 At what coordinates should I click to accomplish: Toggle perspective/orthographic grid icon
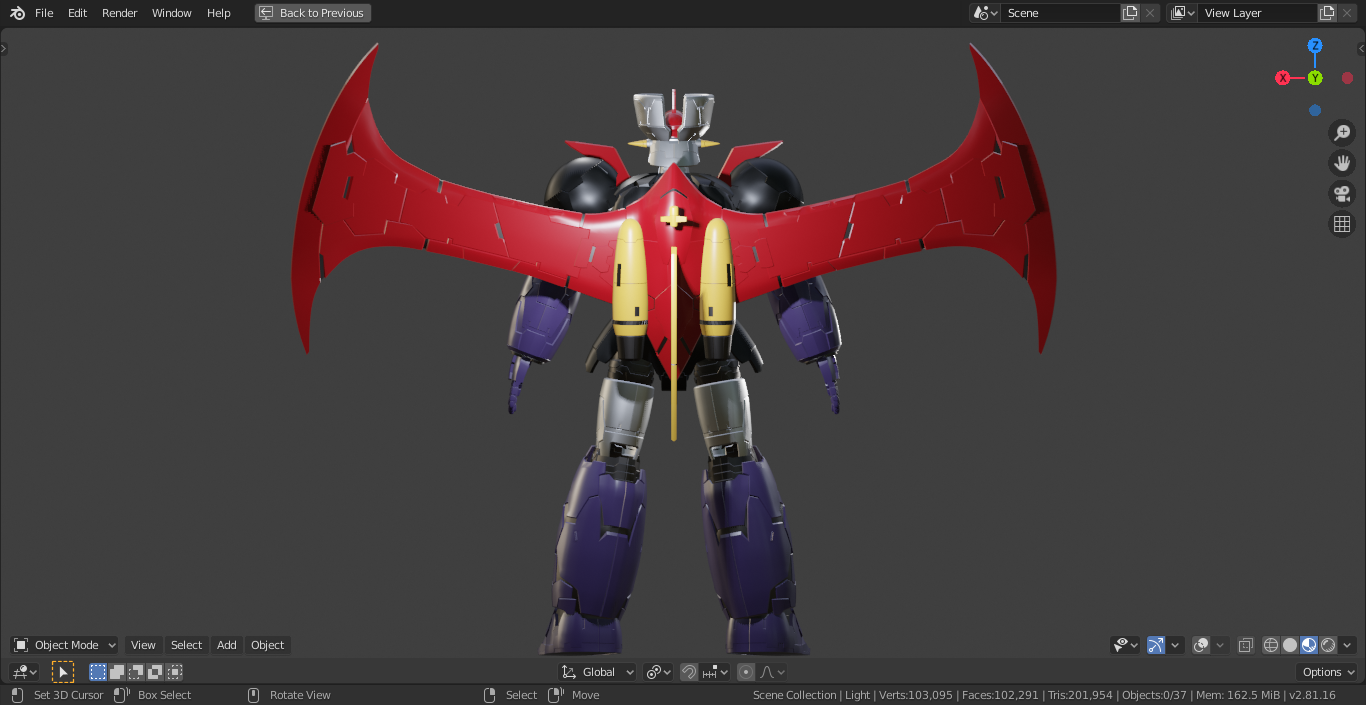coord(1342,224)
